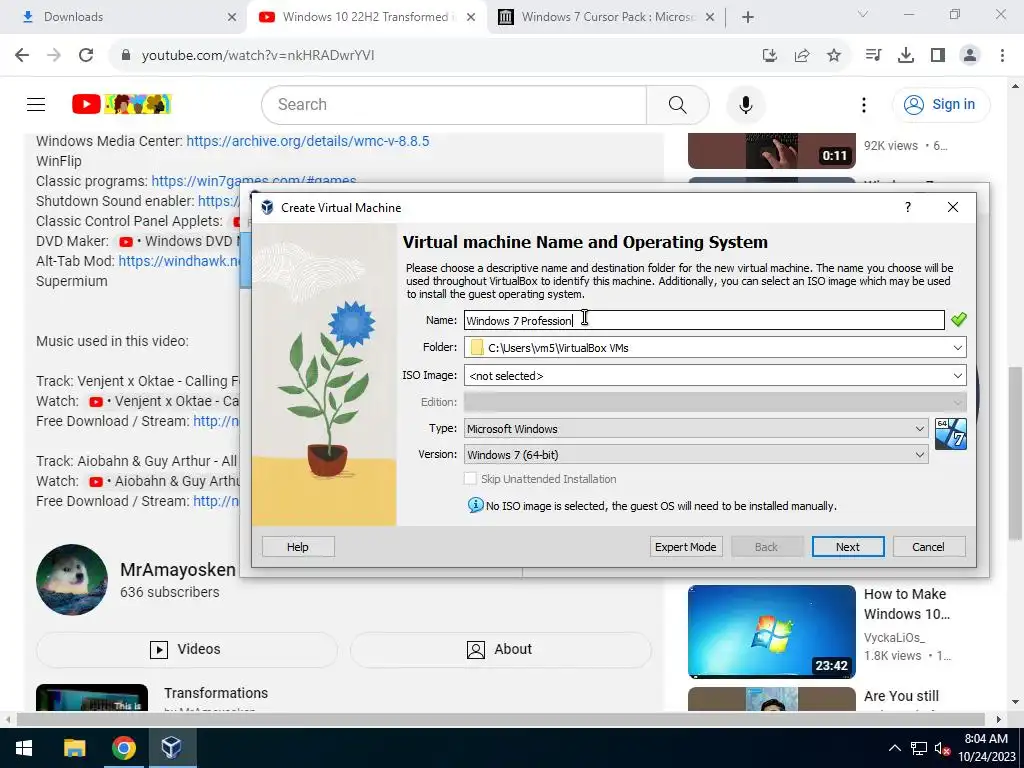The height and width of the screenshot is (768, 1024).
Task: Click the page vertical scrollbar
Action: point(1016,453)
